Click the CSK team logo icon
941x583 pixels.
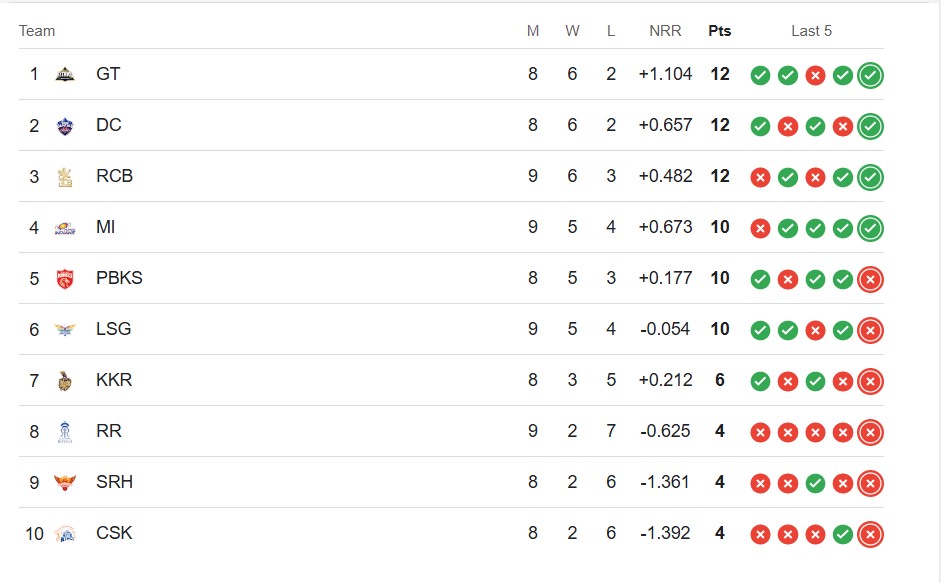(x=65, y=533)
